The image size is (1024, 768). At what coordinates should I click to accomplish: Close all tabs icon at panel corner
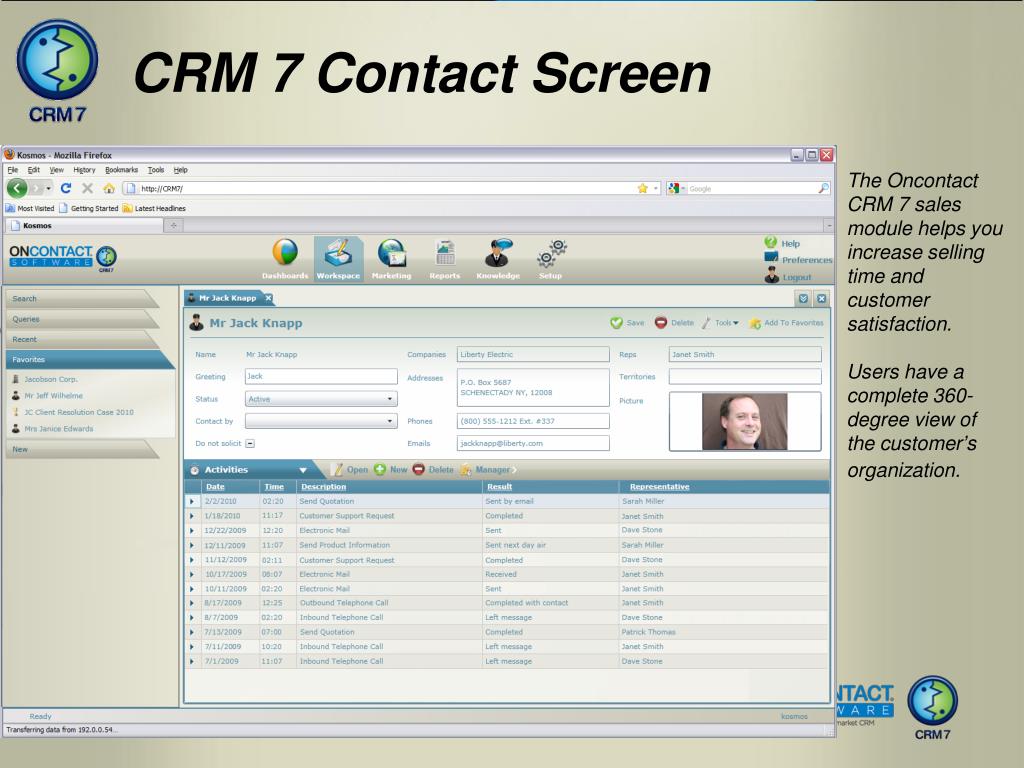pos(822,298)
